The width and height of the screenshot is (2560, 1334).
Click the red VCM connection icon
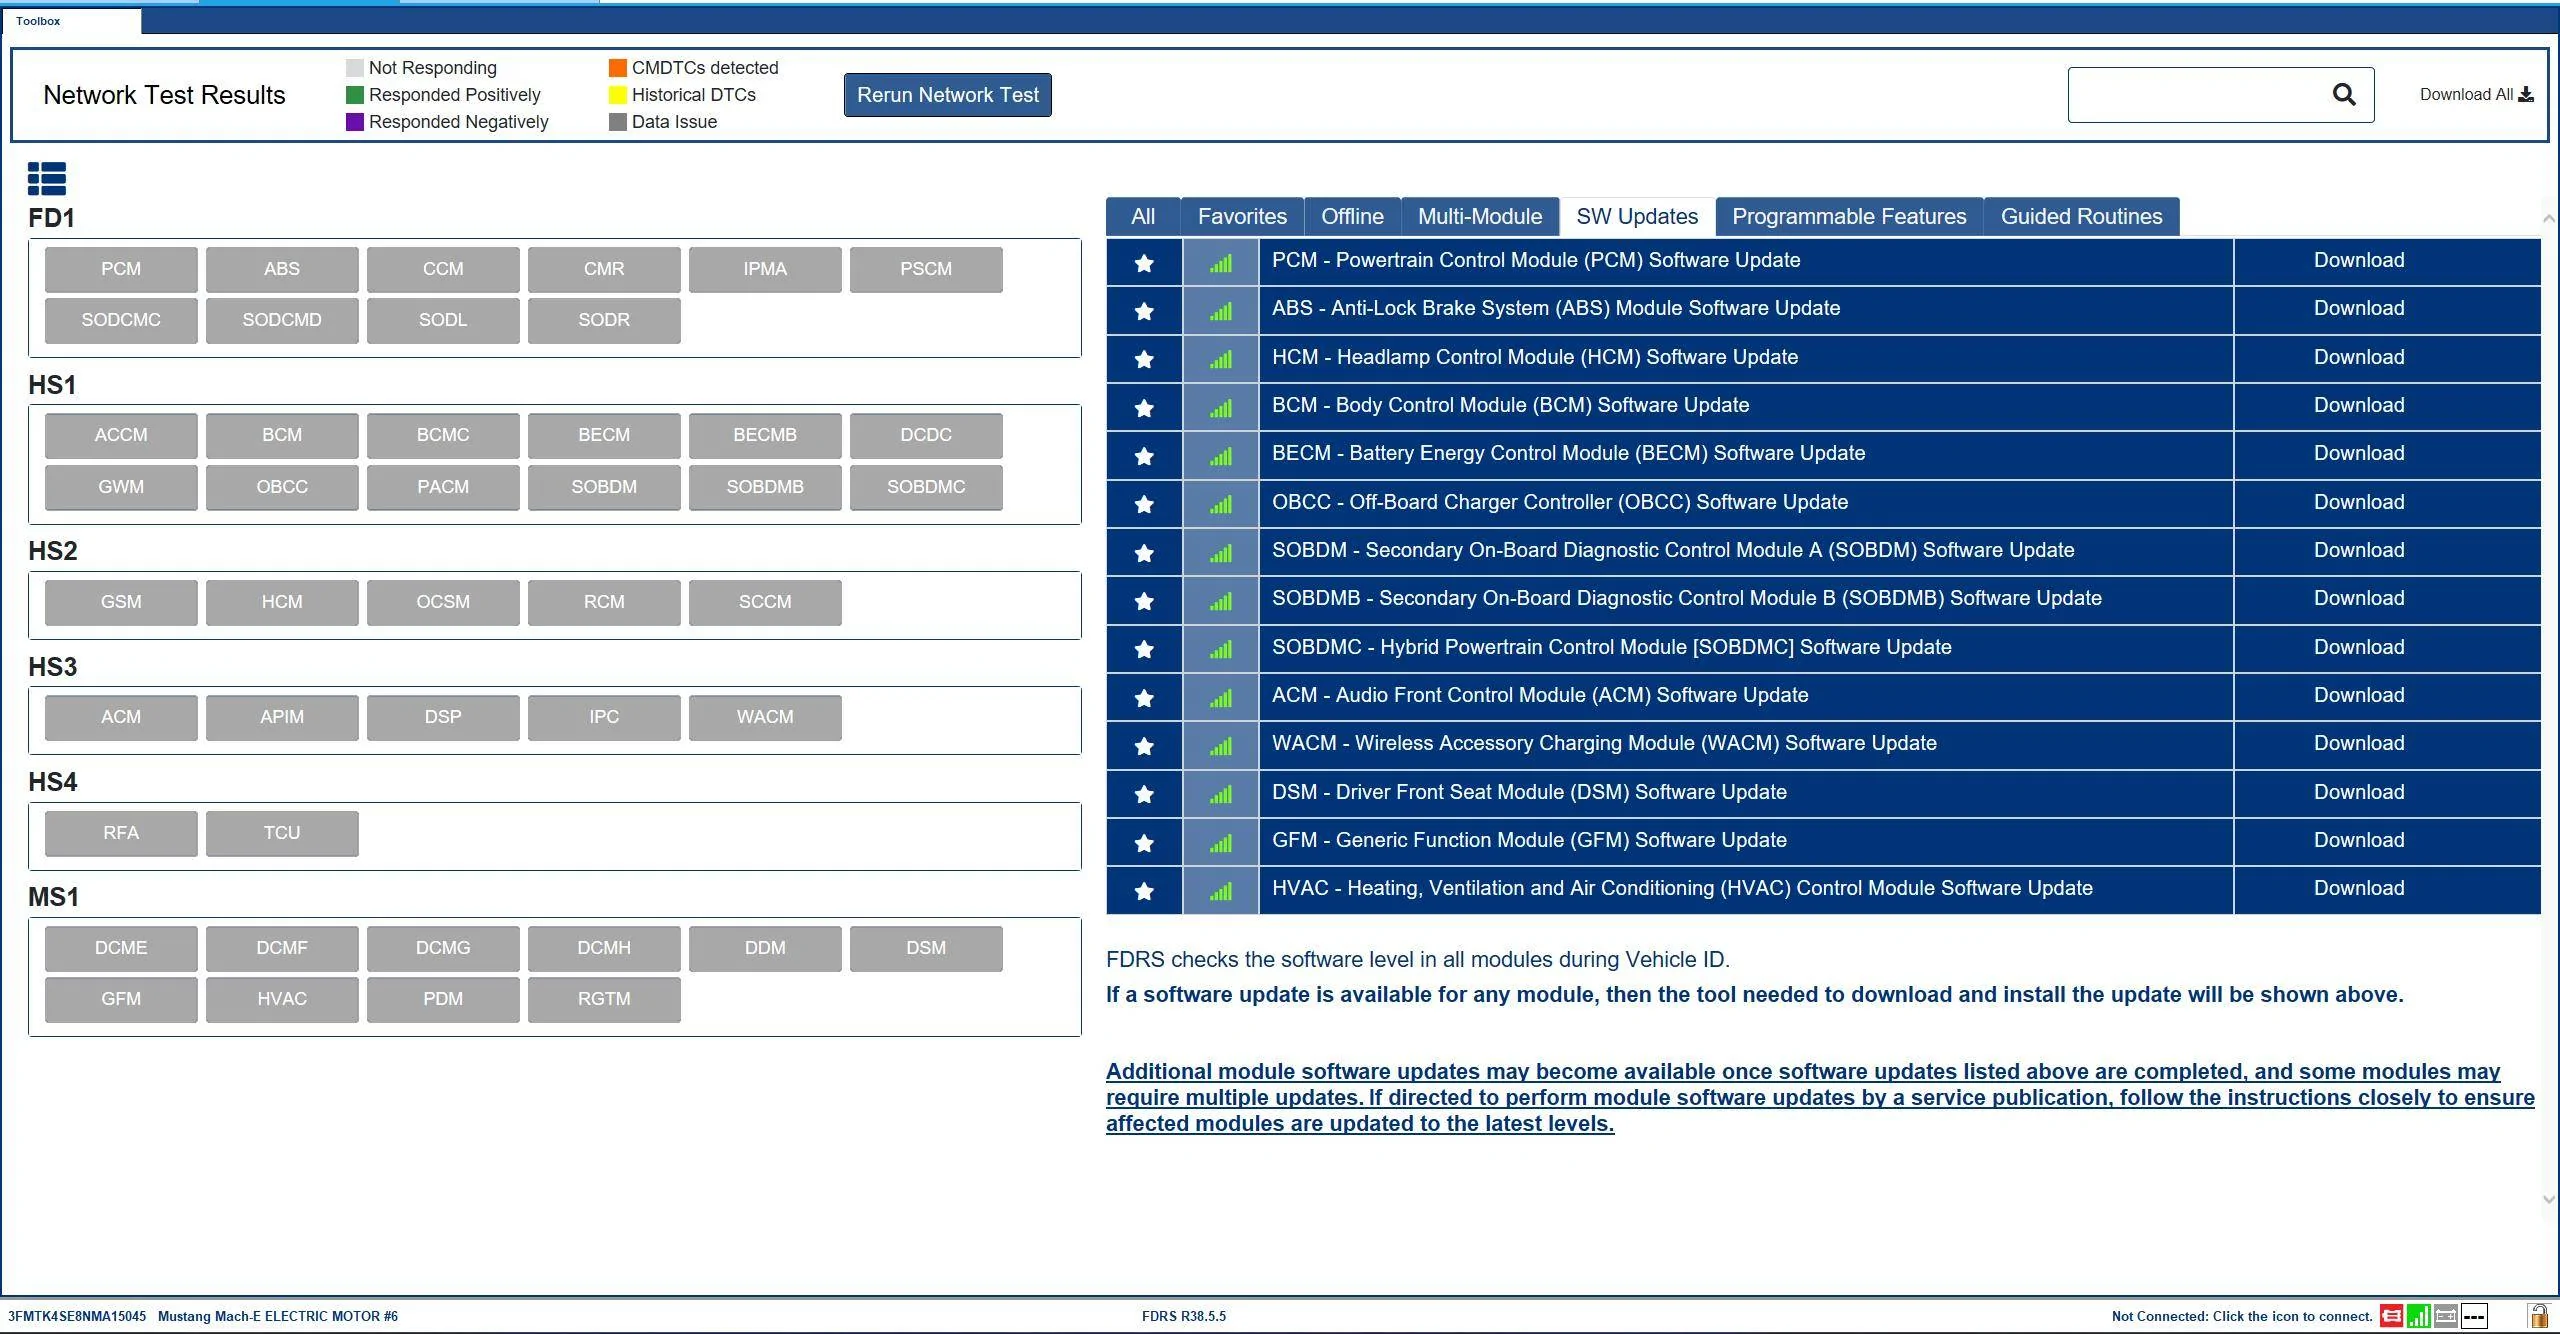pyautogui.click(x=2391, y=1316)
